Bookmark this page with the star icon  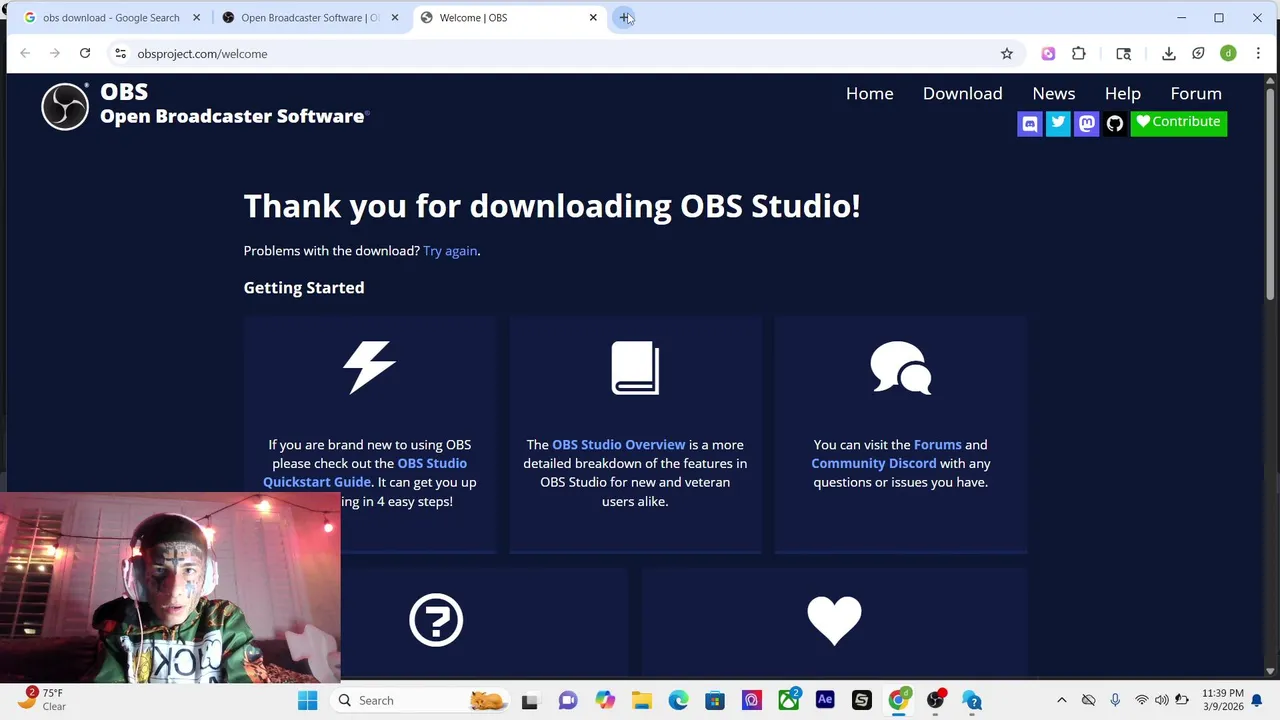tap(1007, 54)
